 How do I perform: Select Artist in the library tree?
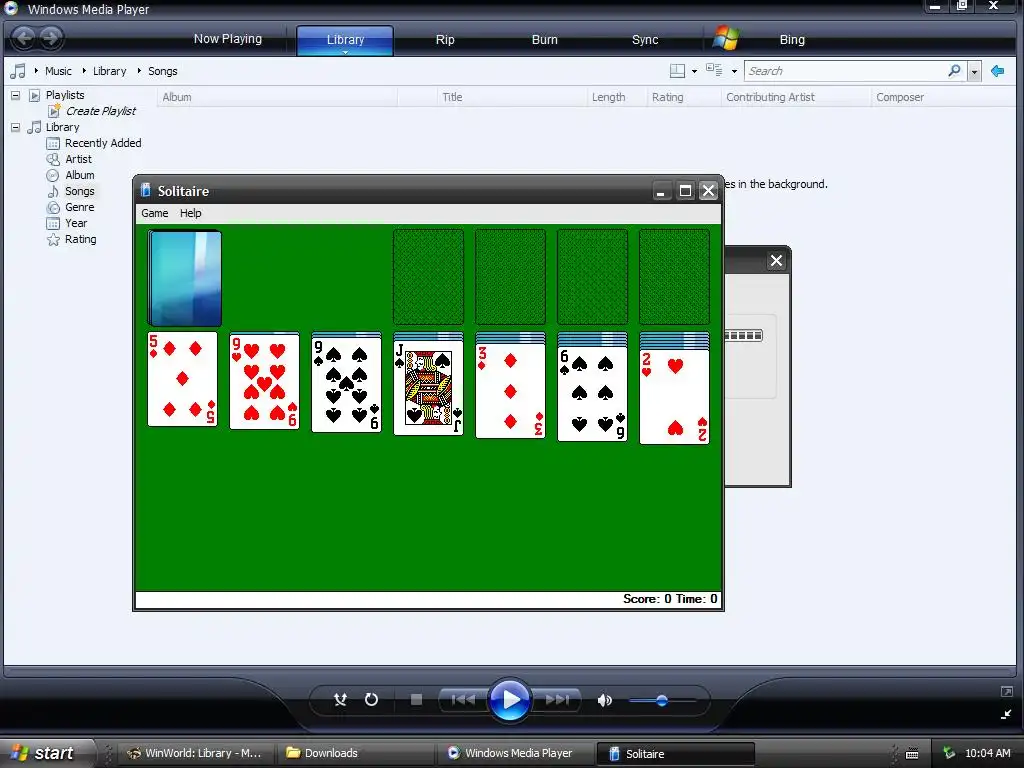(78, 159)
